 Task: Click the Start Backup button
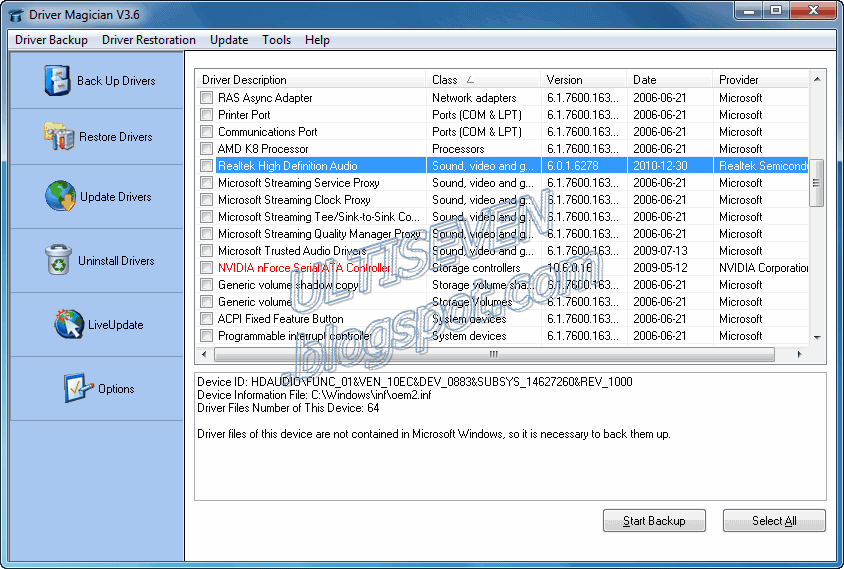coord(654,521)
